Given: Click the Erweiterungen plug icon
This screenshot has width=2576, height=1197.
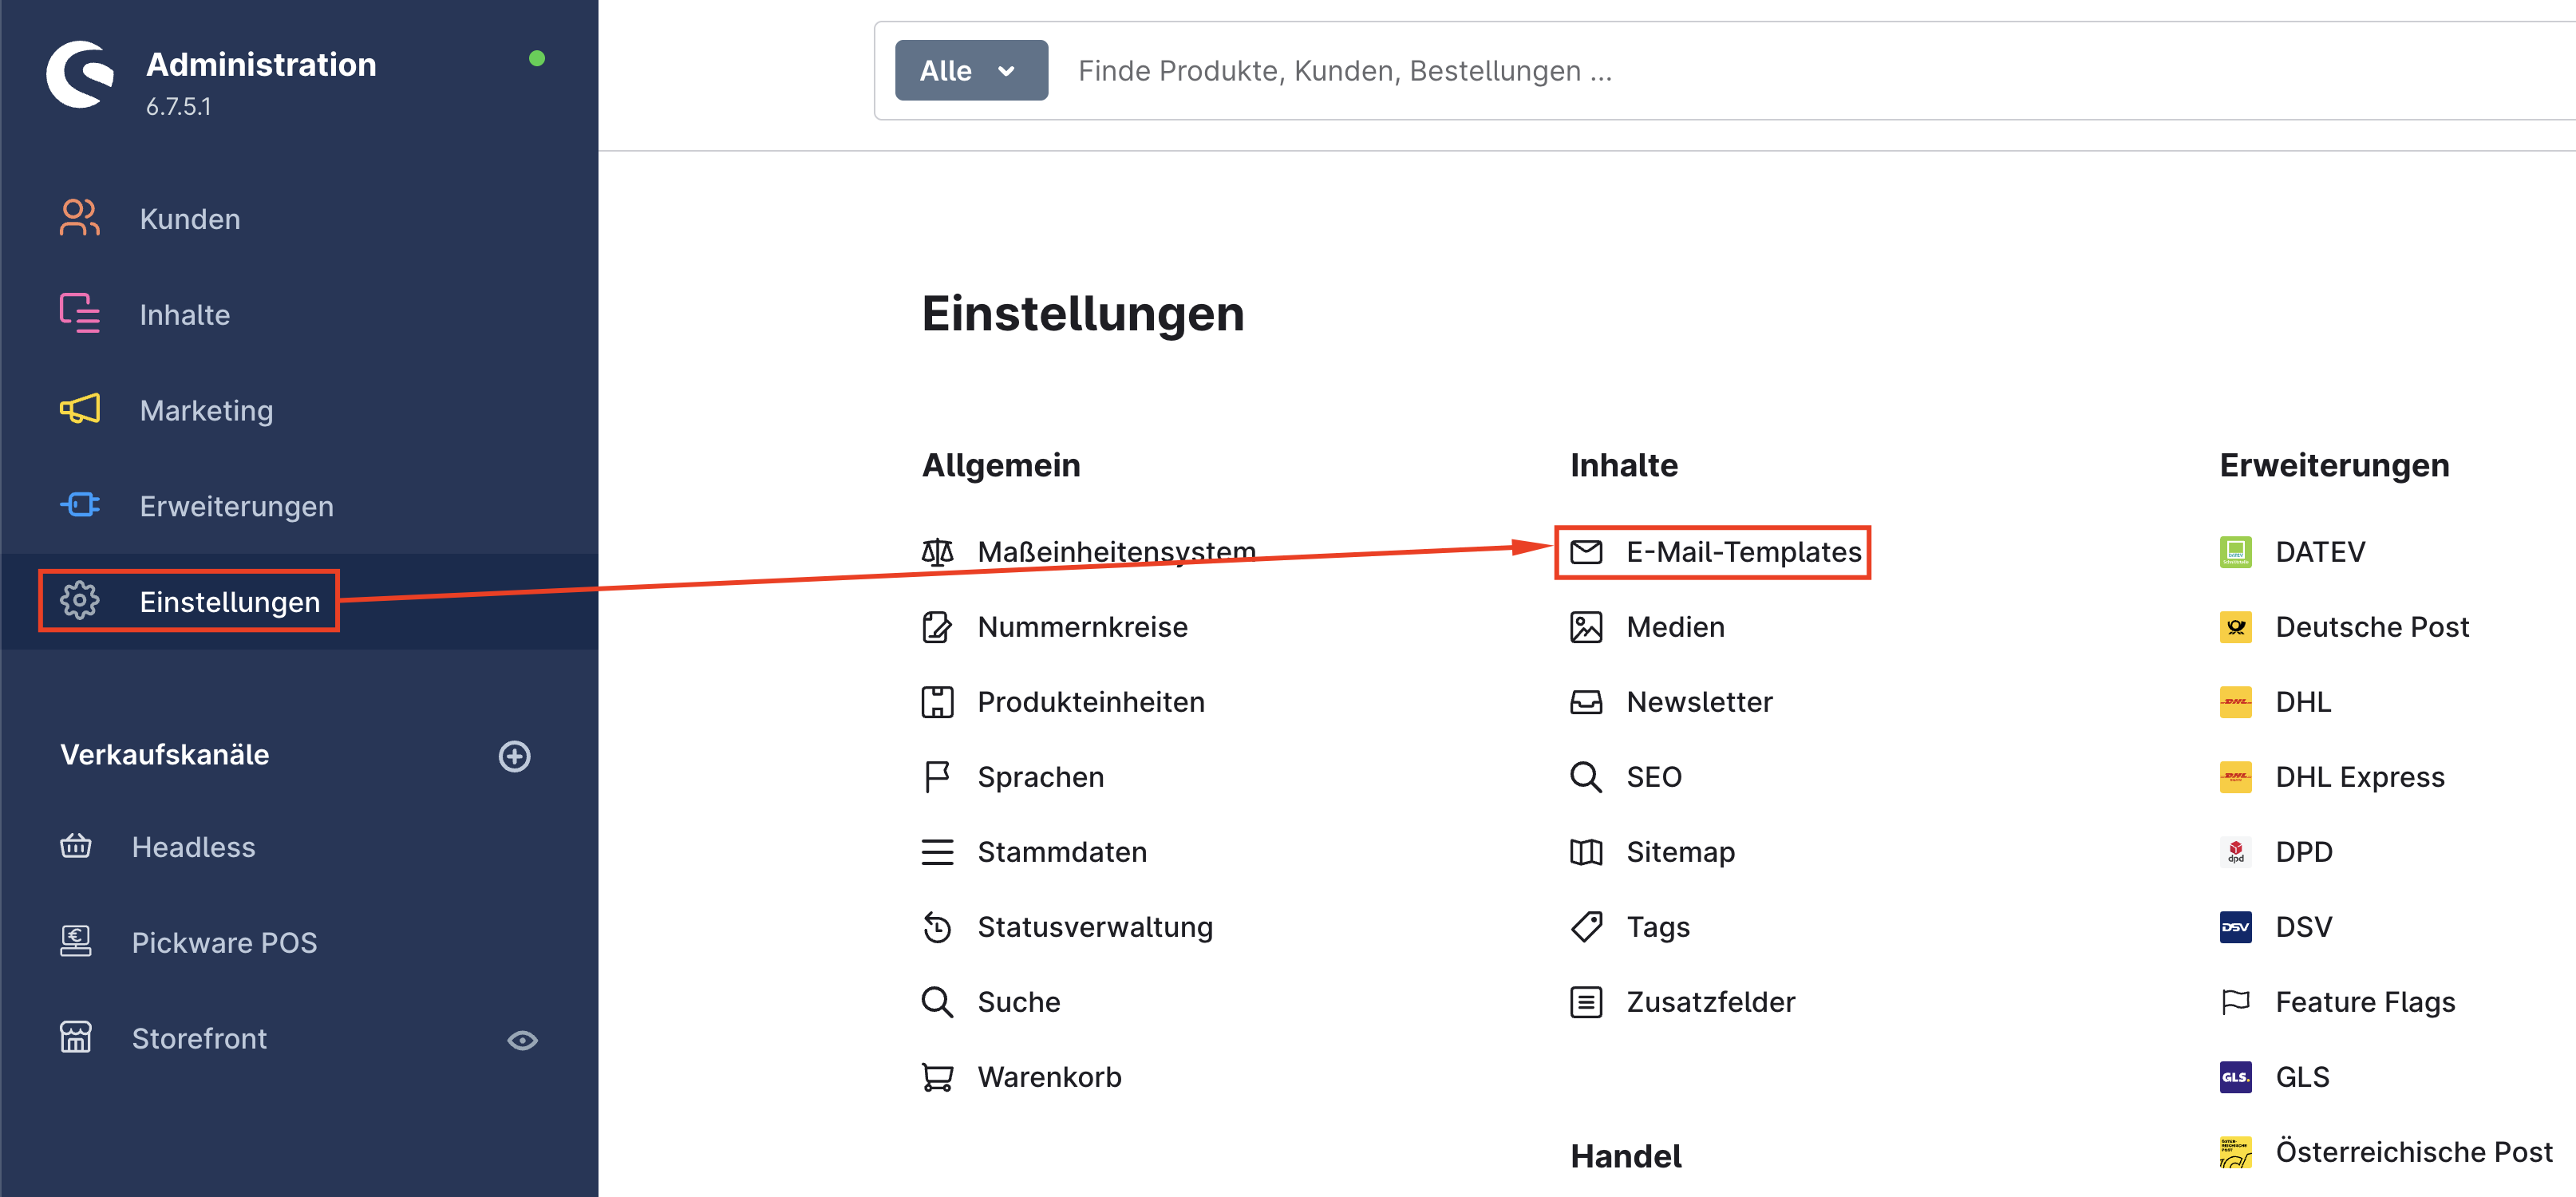Looking at the screenshot, I should [x=79, y=505].
